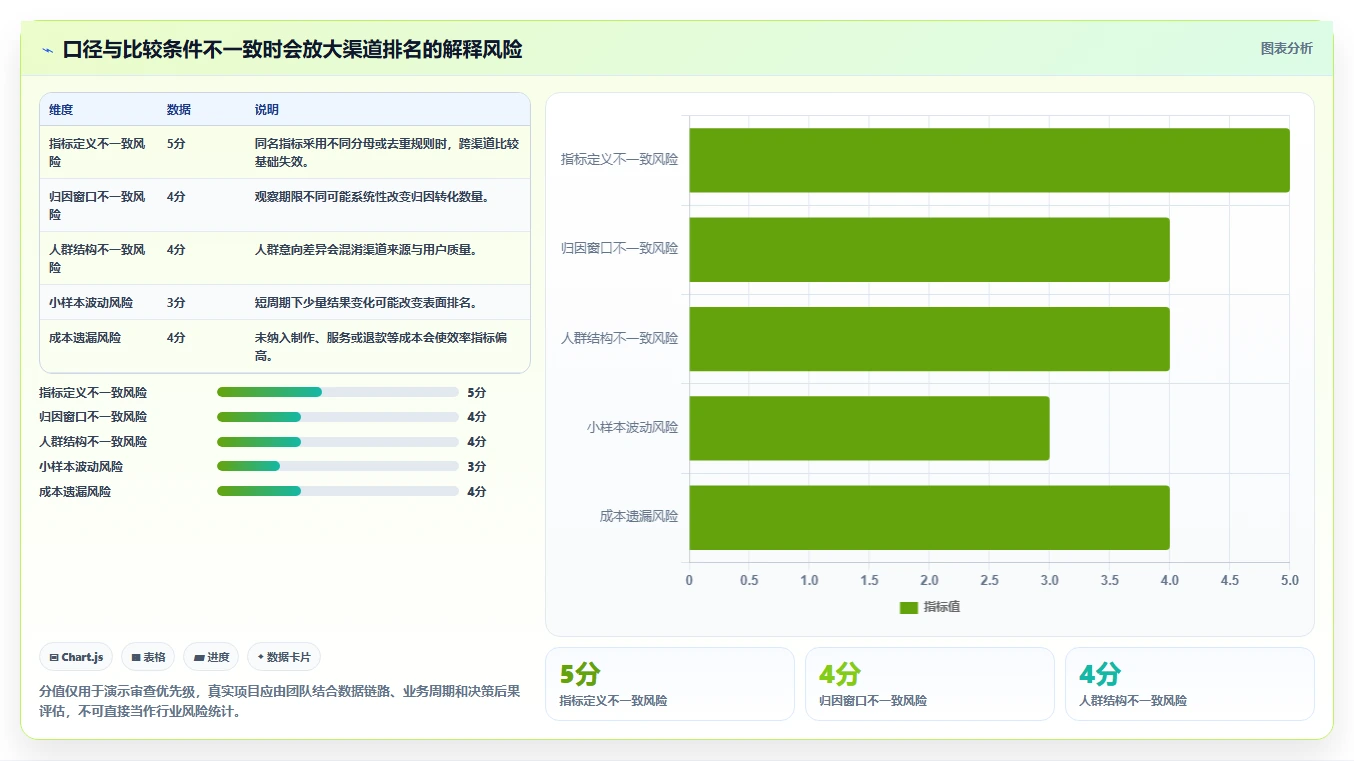Click the 小样本波动风险 y-axis label in chart
Image resolution: width=1354 pixels, height=761 pixels.
pos(632,427)
